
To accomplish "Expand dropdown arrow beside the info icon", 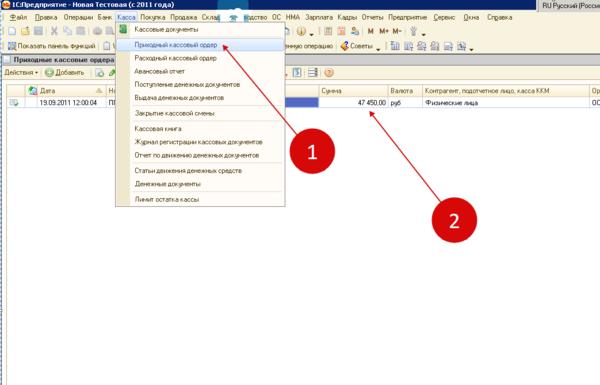I will [x=311, y=34].
